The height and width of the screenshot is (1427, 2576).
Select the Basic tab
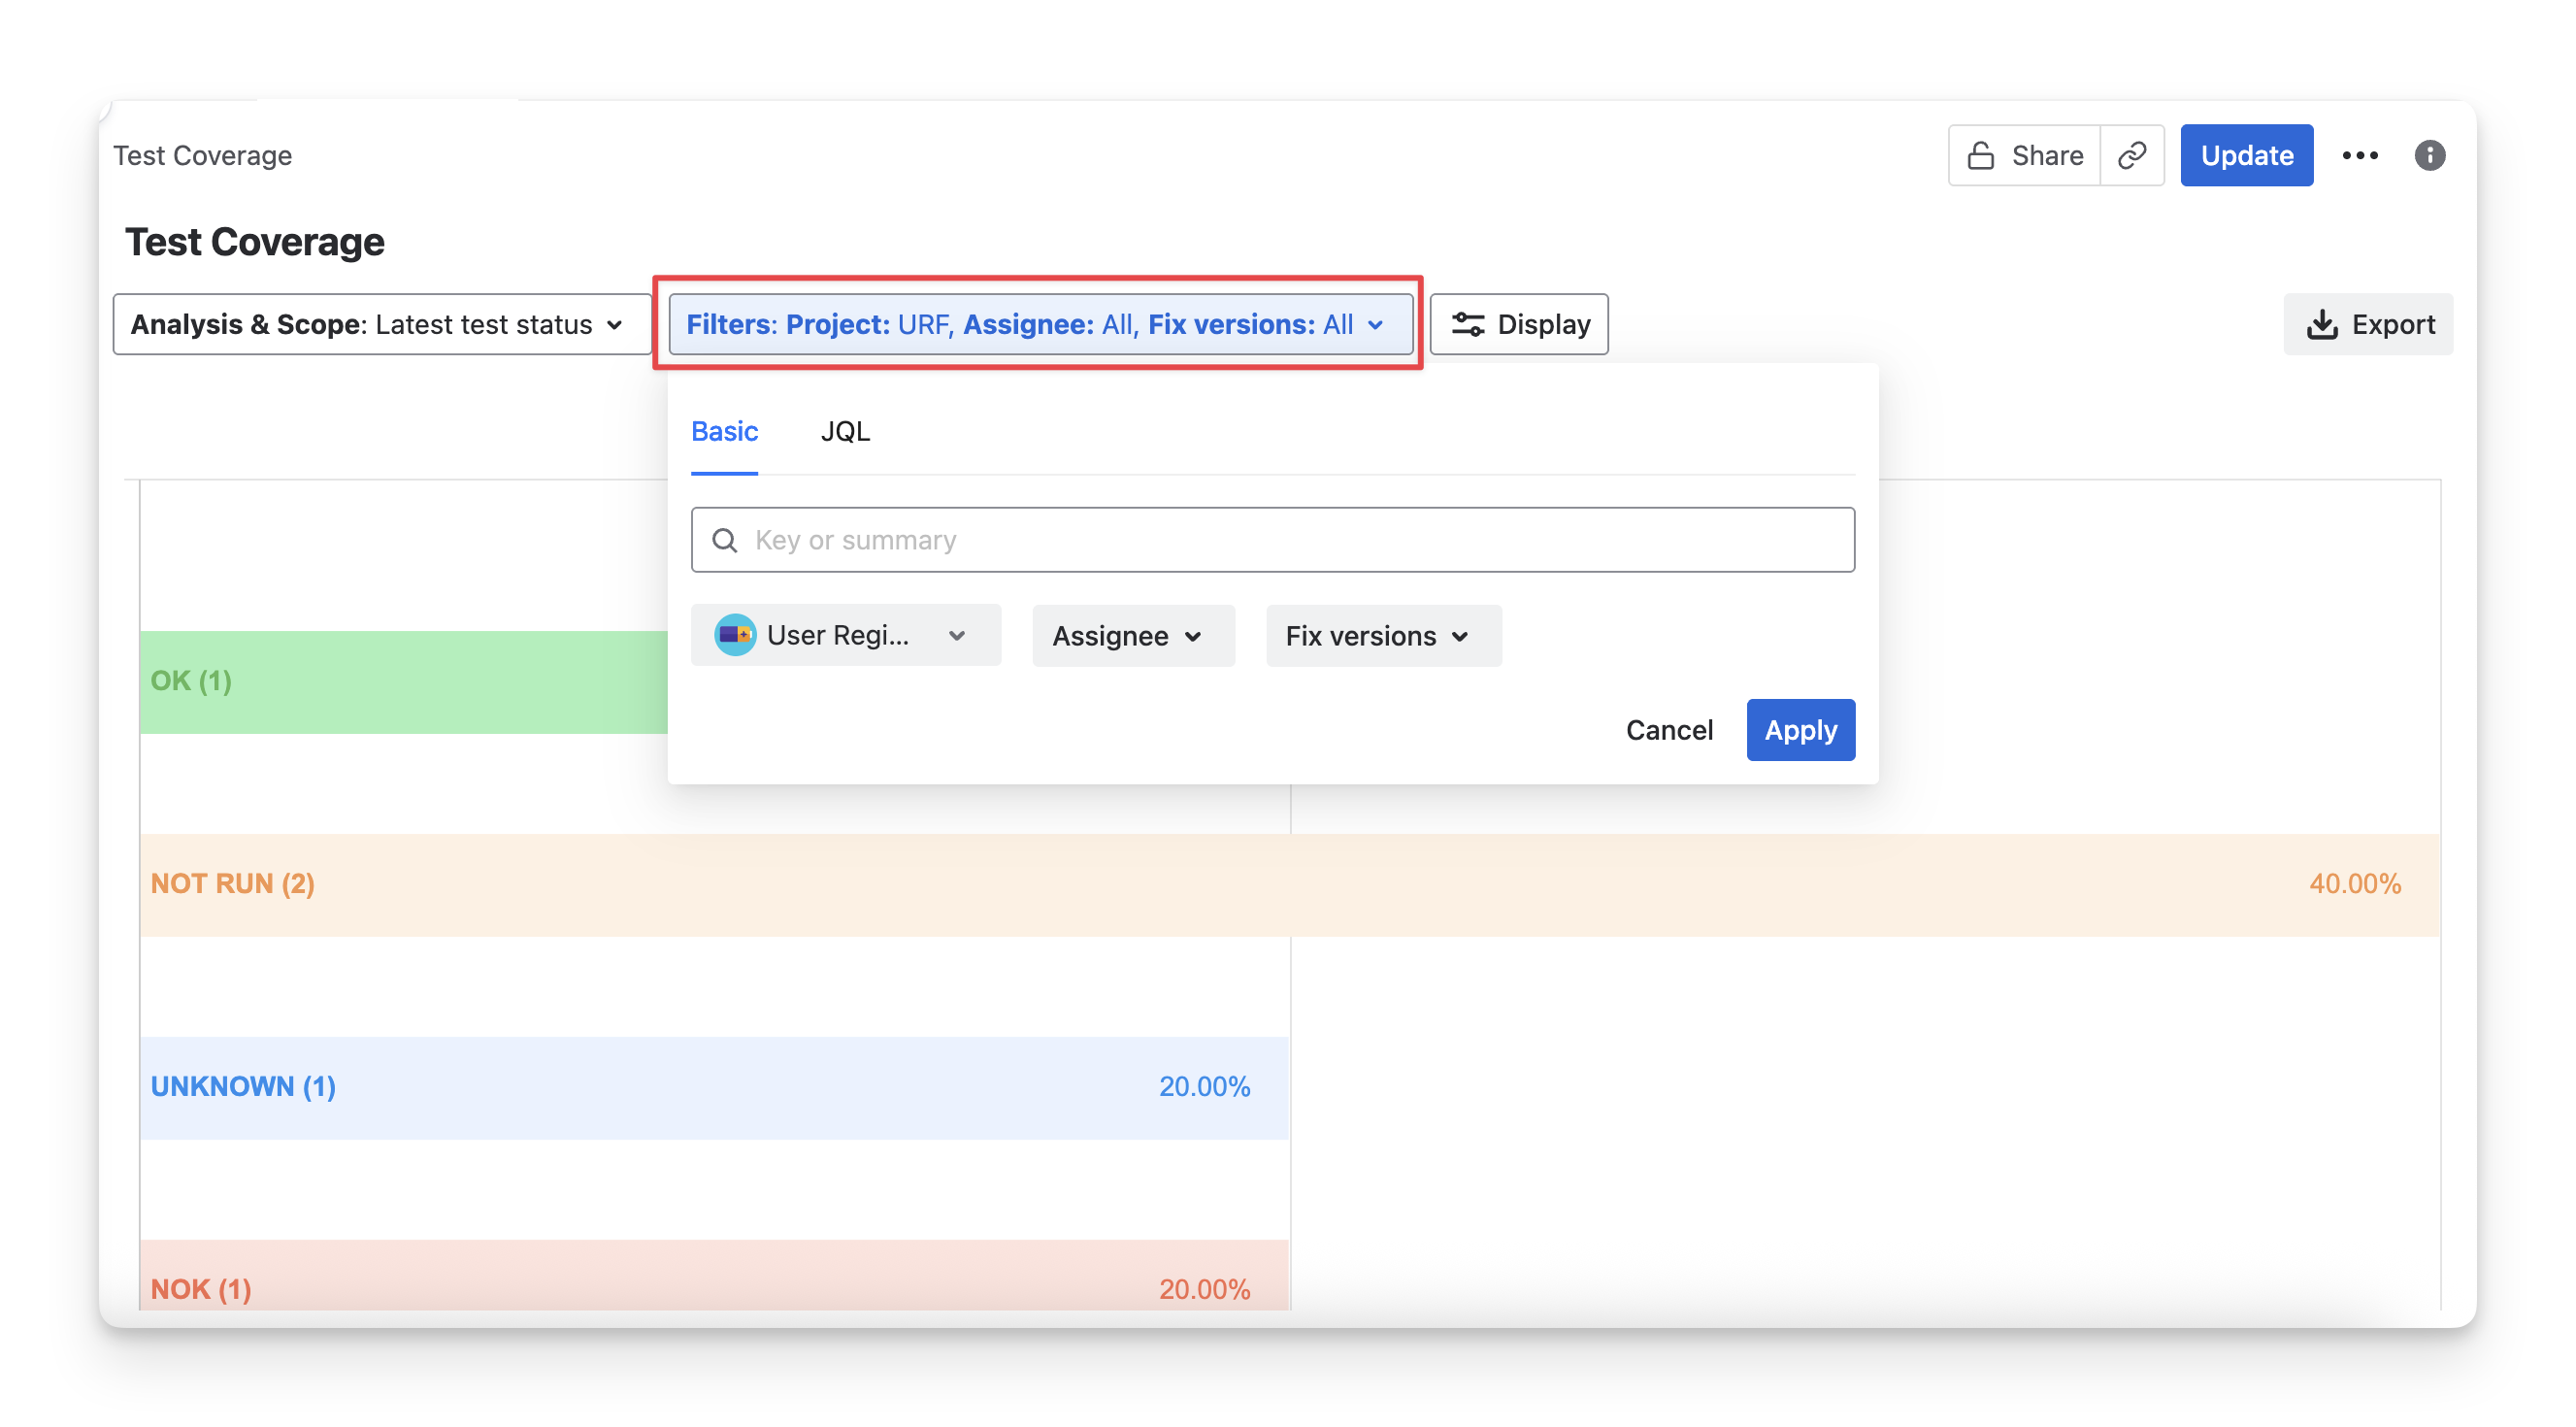pyautogui.click(x=724, y=431)
